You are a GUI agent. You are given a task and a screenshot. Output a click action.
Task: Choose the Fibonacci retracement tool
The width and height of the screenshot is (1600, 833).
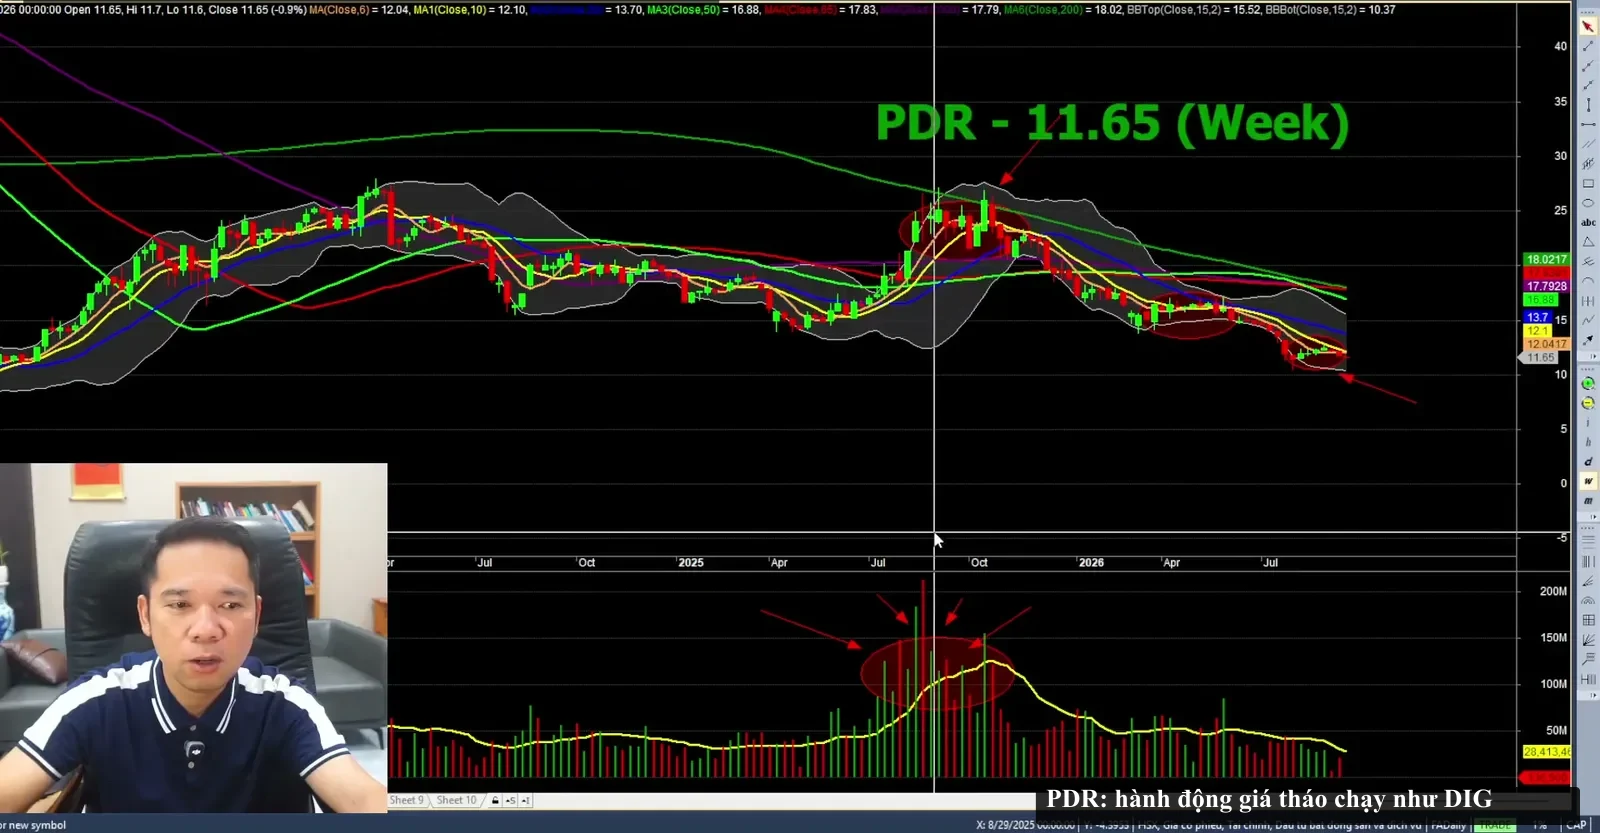point(1588,541)
